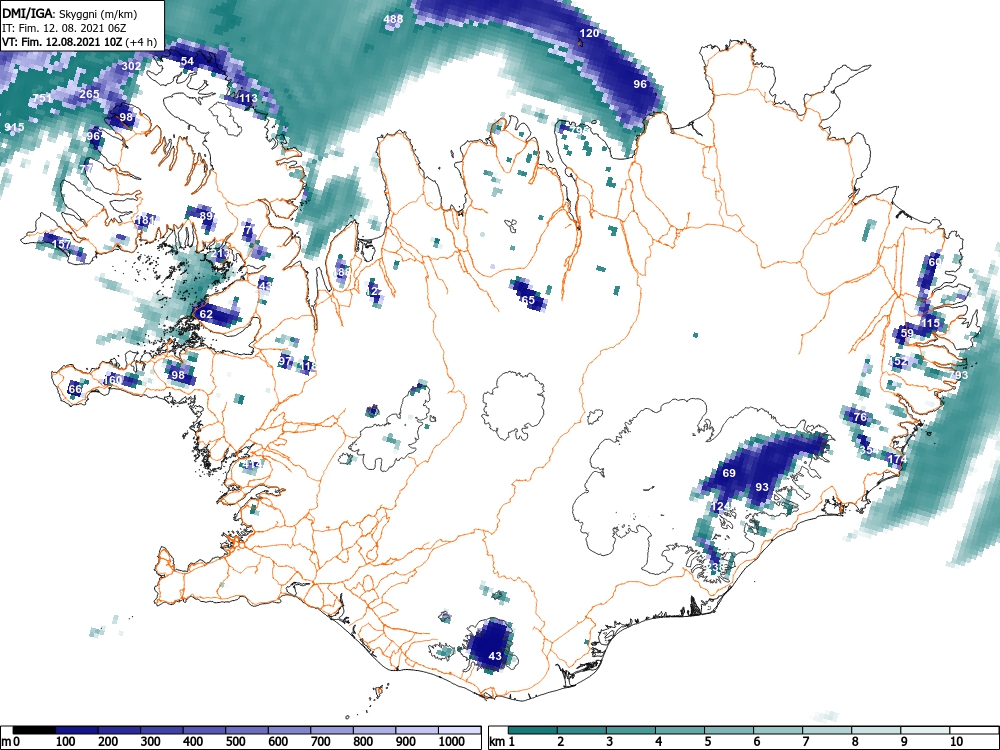Click the dark blue 100–200 m legend swatch

point(77,730)
